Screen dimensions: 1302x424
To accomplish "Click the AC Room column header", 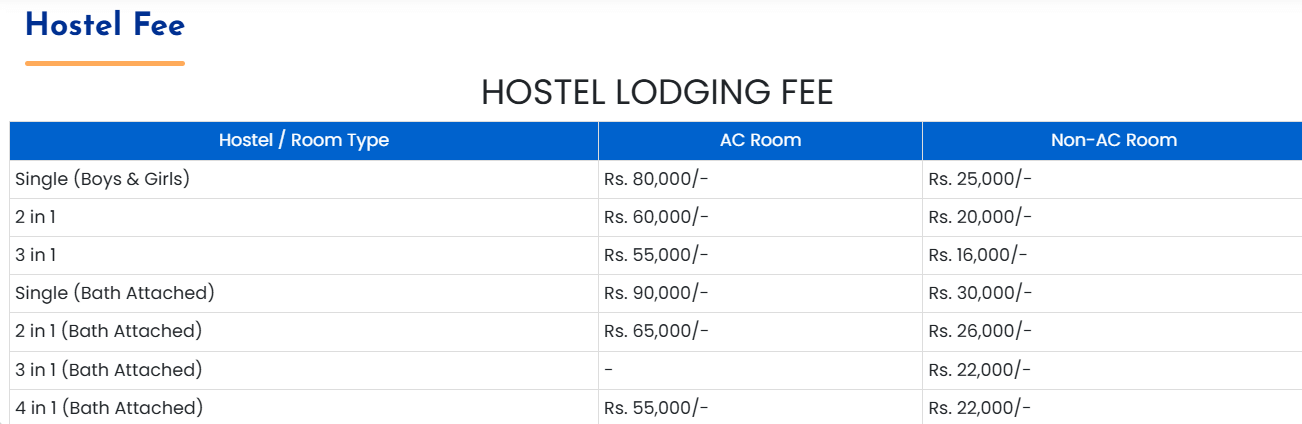I will click(x=760, y=140).
